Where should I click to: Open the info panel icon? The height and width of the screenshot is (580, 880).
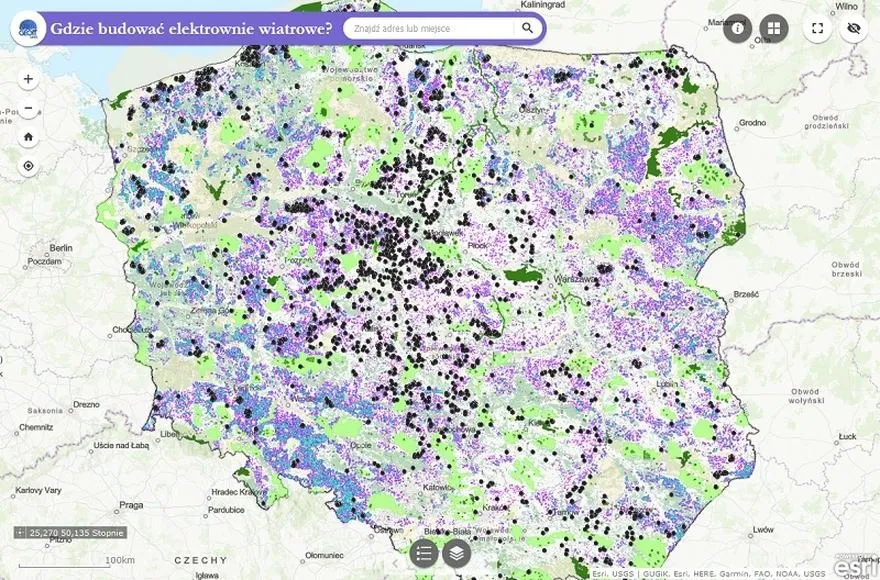pyautogui.click(x=737, y=28)
